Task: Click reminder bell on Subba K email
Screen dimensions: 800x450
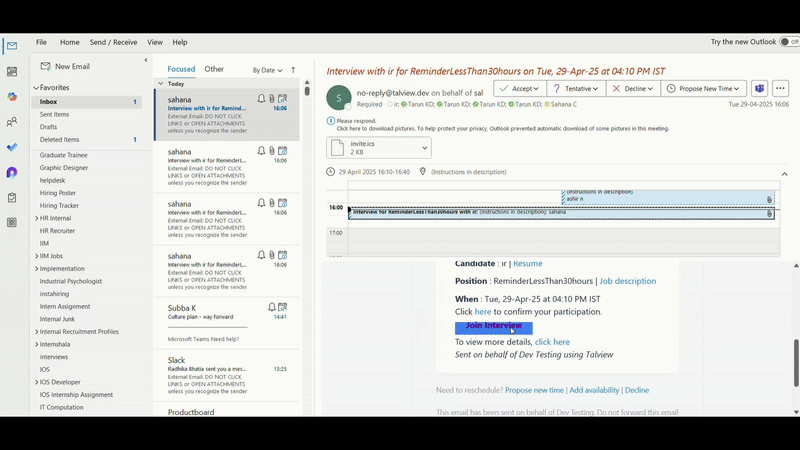Action: click(272, 307)
